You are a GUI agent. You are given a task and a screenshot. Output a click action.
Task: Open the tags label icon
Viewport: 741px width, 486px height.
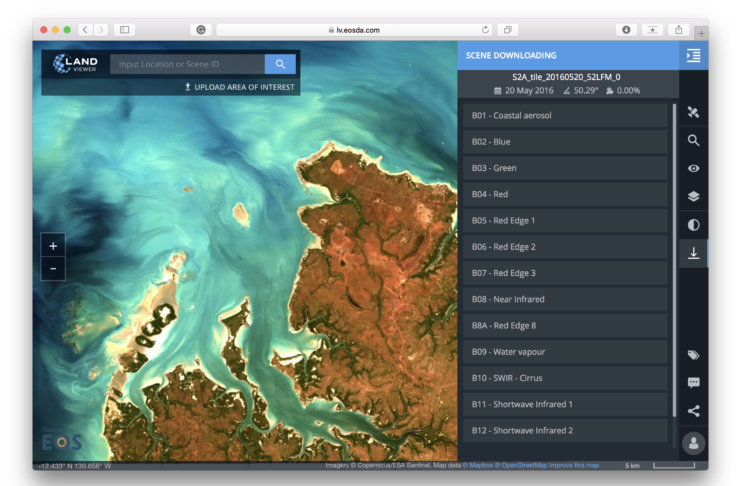693,355
